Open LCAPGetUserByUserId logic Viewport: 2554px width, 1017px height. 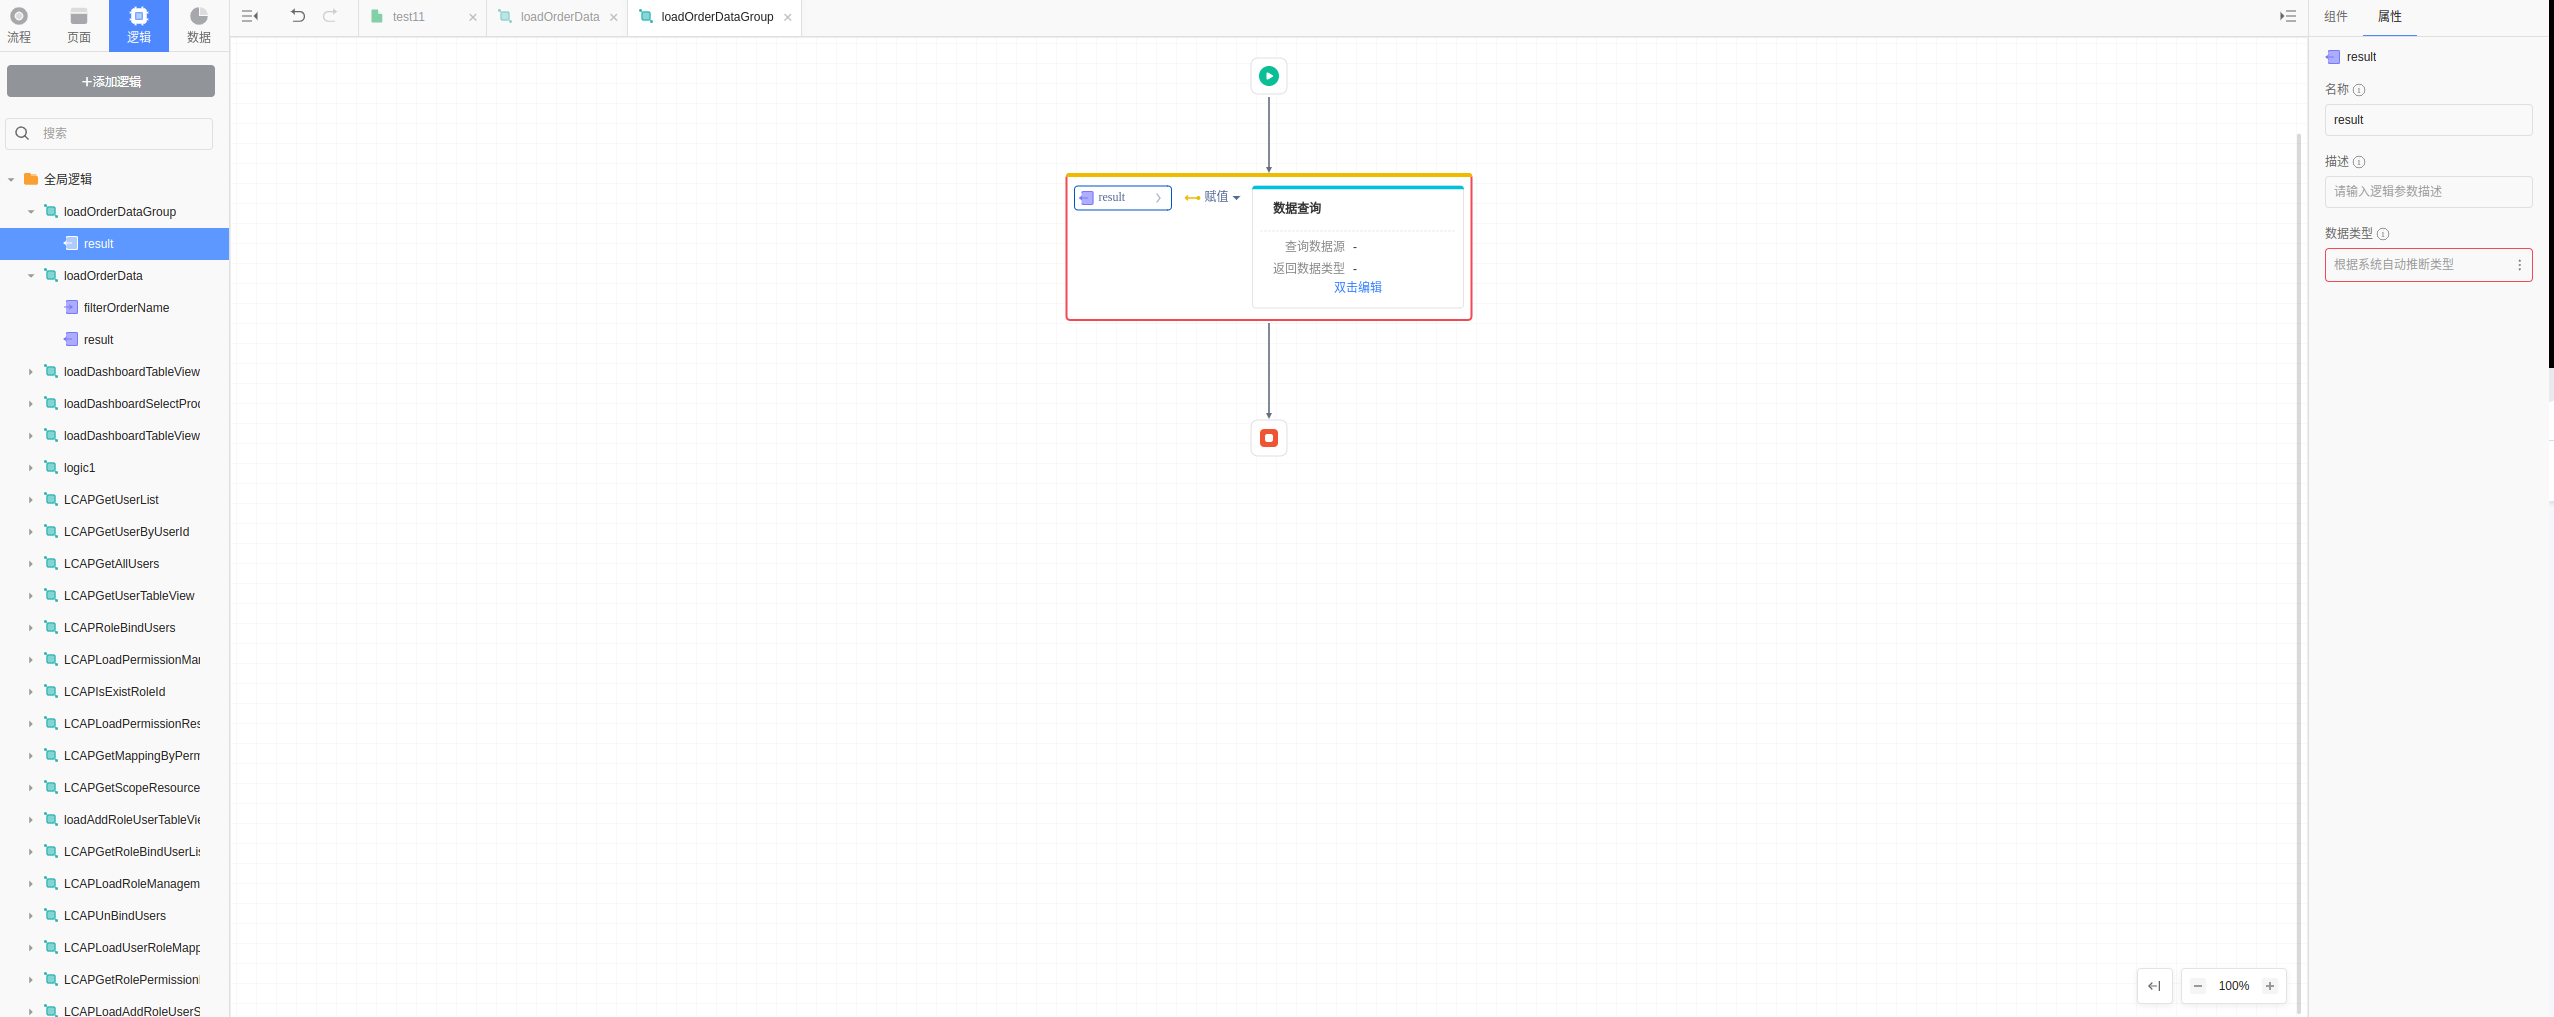pos(126,532)
